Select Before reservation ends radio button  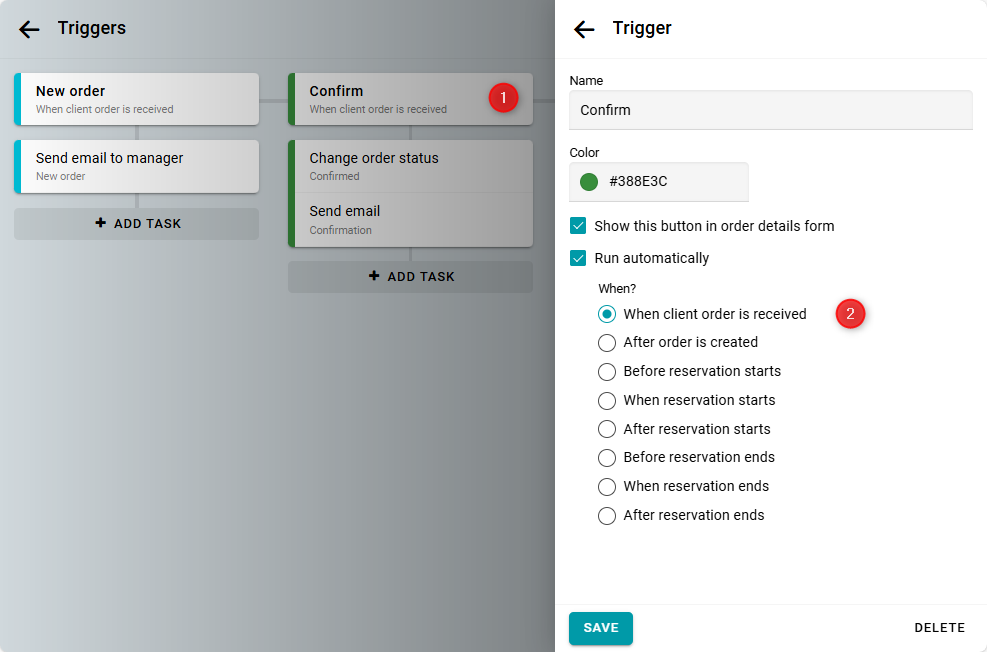(607, 457)
